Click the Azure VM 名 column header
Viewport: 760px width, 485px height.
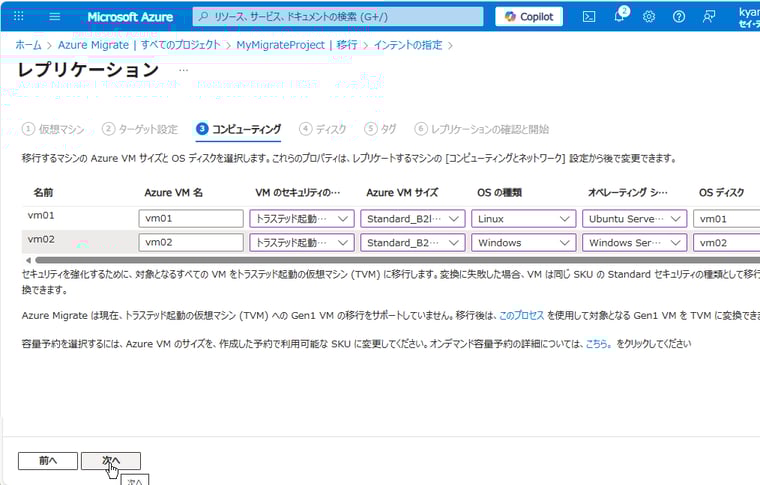(174, 192)
